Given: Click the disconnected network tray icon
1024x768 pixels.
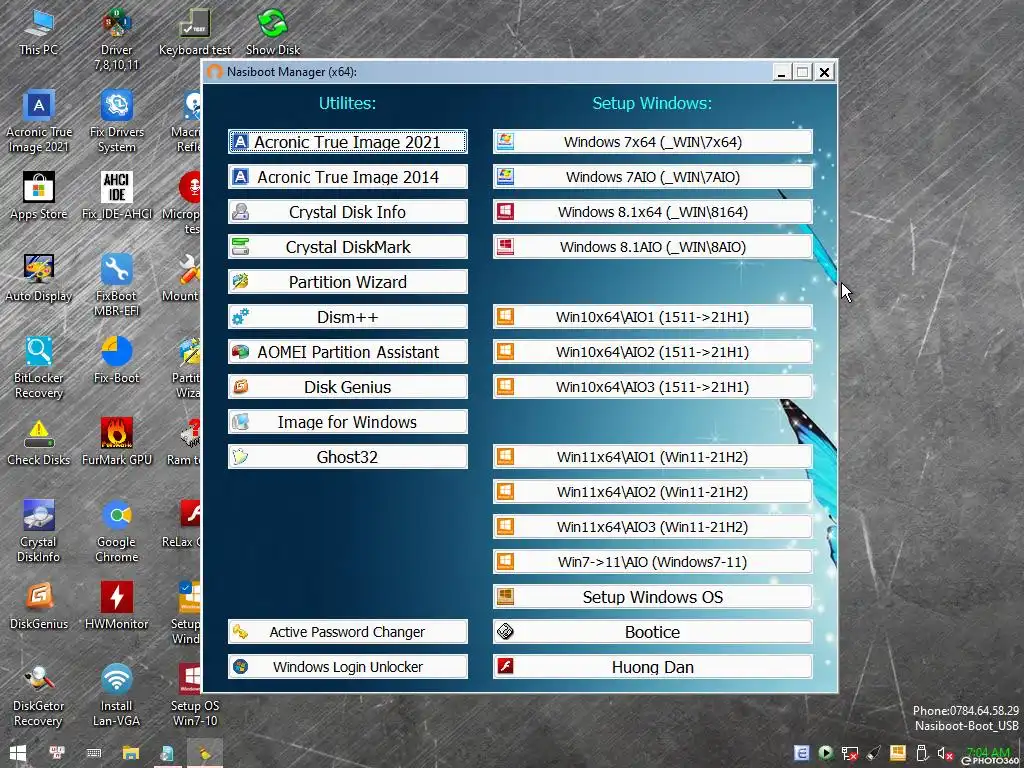Looking at the screenshot, I should [x=849, y=754].
